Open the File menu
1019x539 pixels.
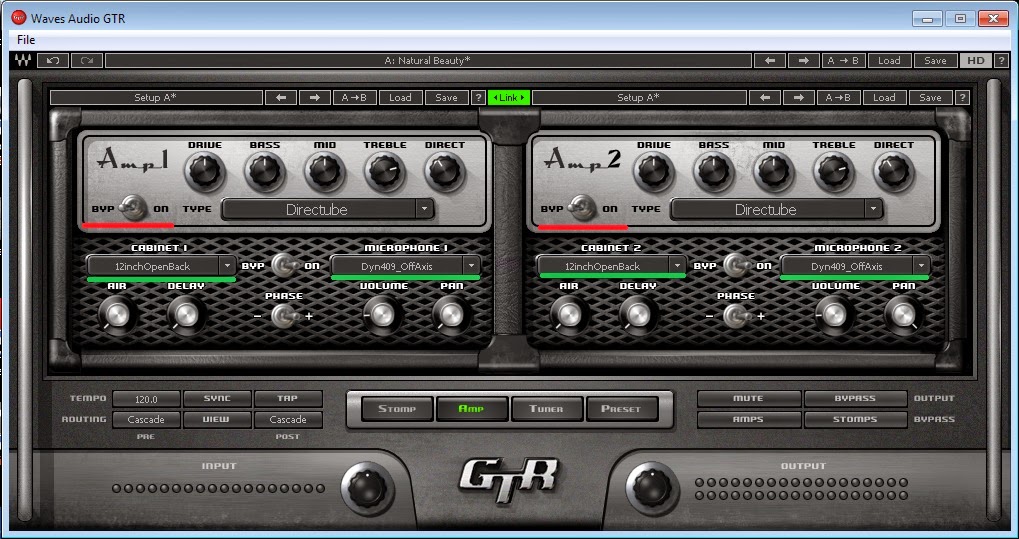[26, 40]
